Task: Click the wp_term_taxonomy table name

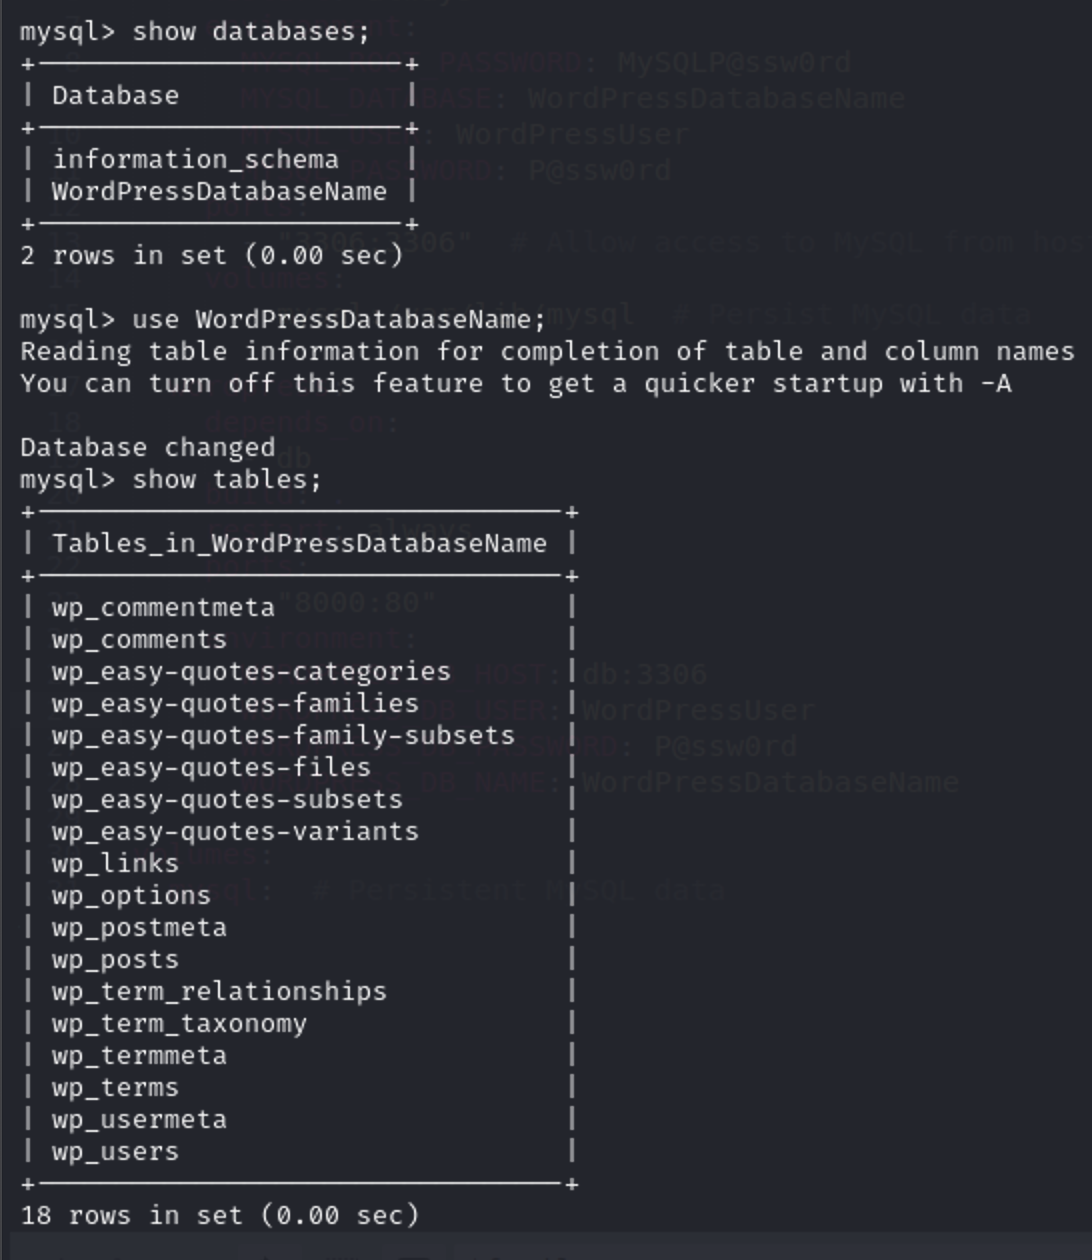Action: tap(179, 1023)
